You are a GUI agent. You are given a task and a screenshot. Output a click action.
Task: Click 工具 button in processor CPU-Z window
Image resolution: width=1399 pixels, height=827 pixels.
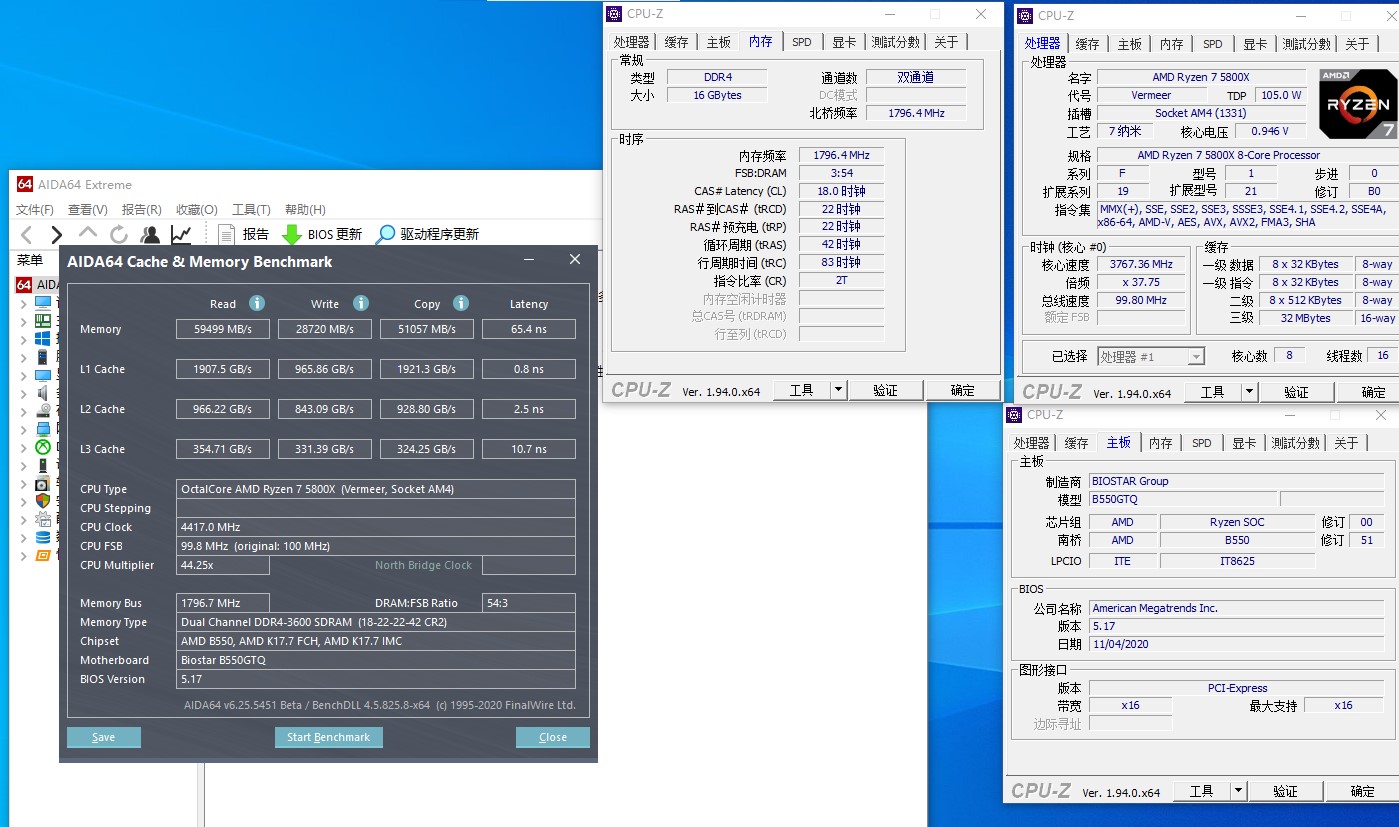(x=1213, y=392)
